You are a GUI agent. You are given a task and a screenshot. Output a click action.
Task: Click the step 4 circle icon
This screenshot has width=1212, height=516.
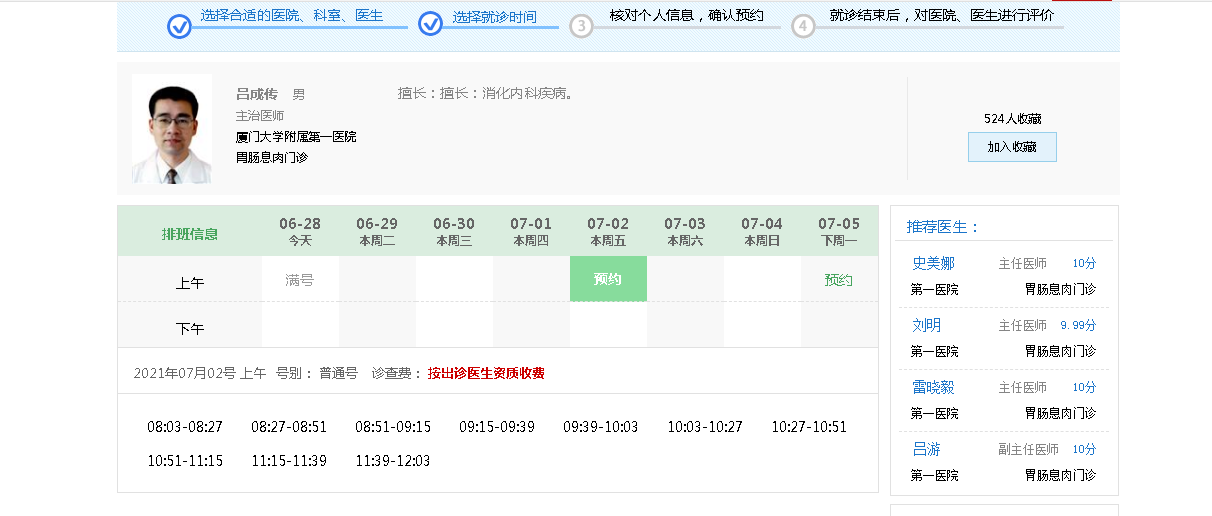click(803, 26)
